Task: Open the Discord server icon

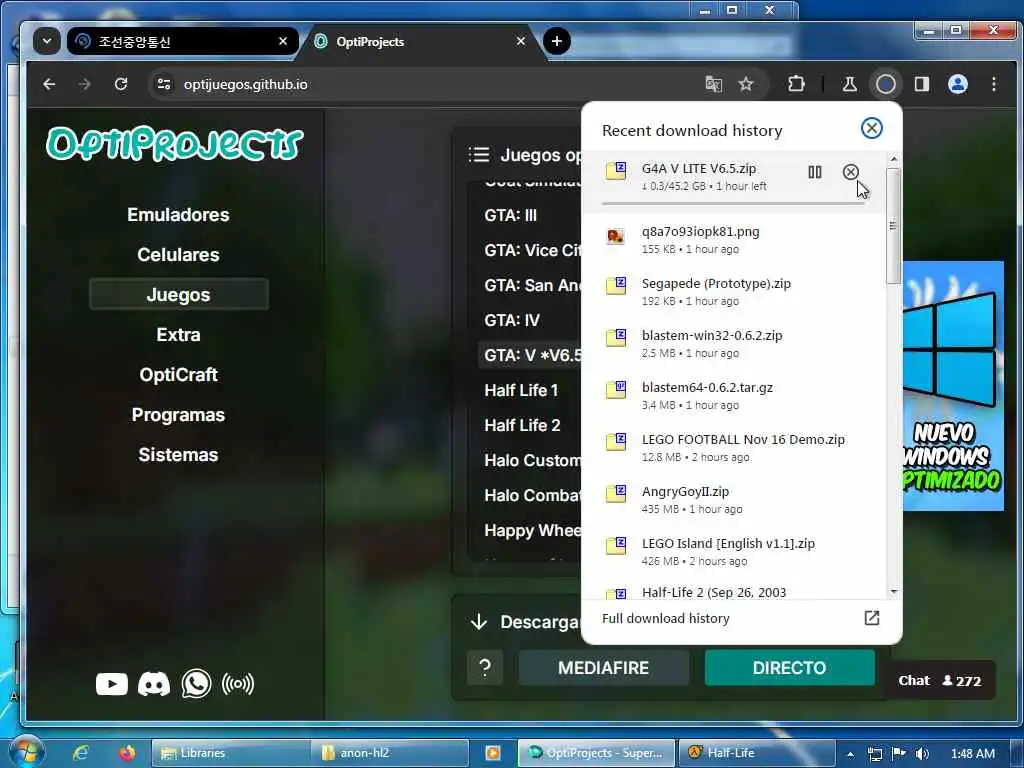Action: click(154, 684)
